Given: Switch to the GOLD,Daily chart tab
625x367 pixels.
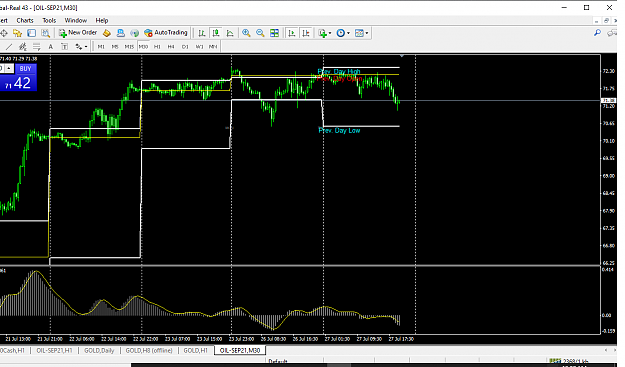Looking at the screenshot, I should [x=99, y=350].
